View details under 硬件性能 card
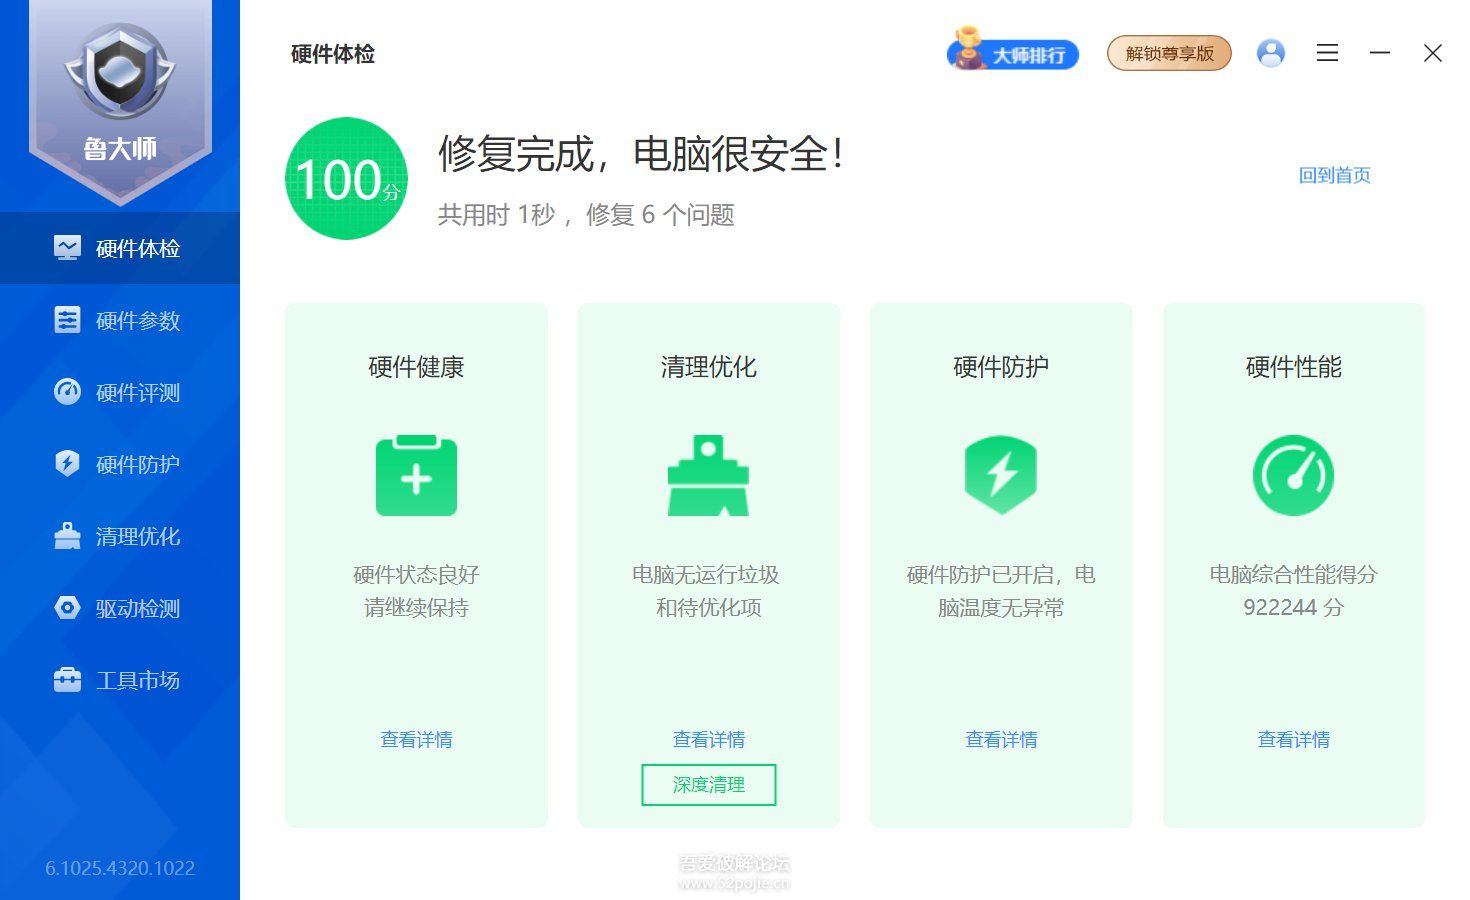The height and width of the screenshot is (900, 1470). (x=1293, y=739)
